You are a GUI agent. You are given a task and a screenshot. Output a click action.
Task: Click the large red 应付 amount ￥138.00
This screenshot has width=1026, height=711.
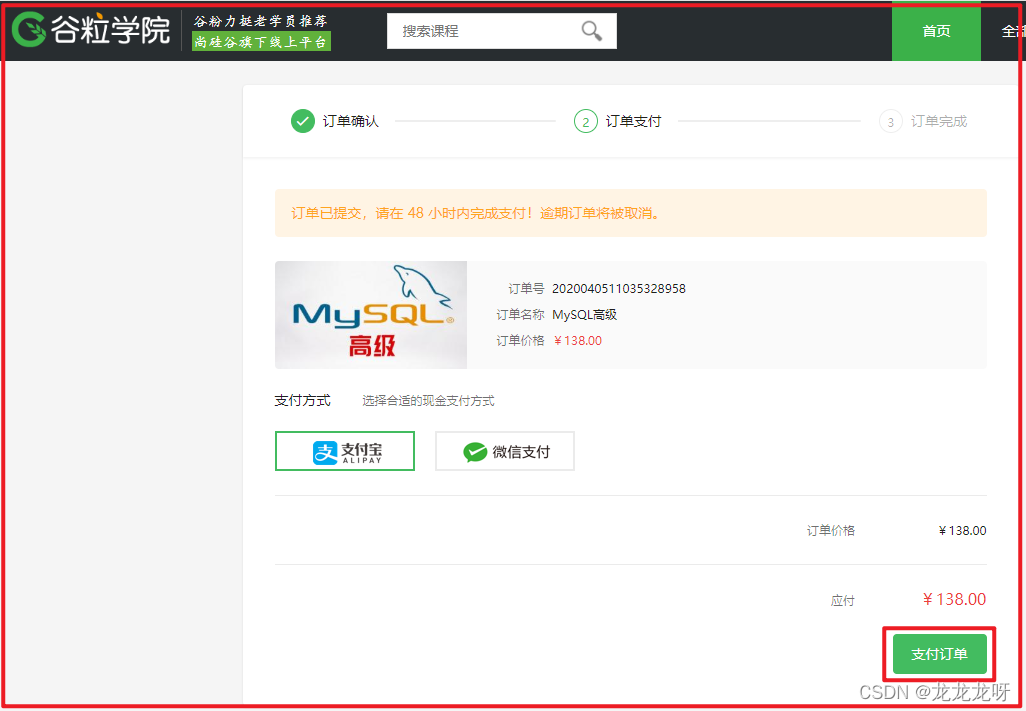[954, 599]
